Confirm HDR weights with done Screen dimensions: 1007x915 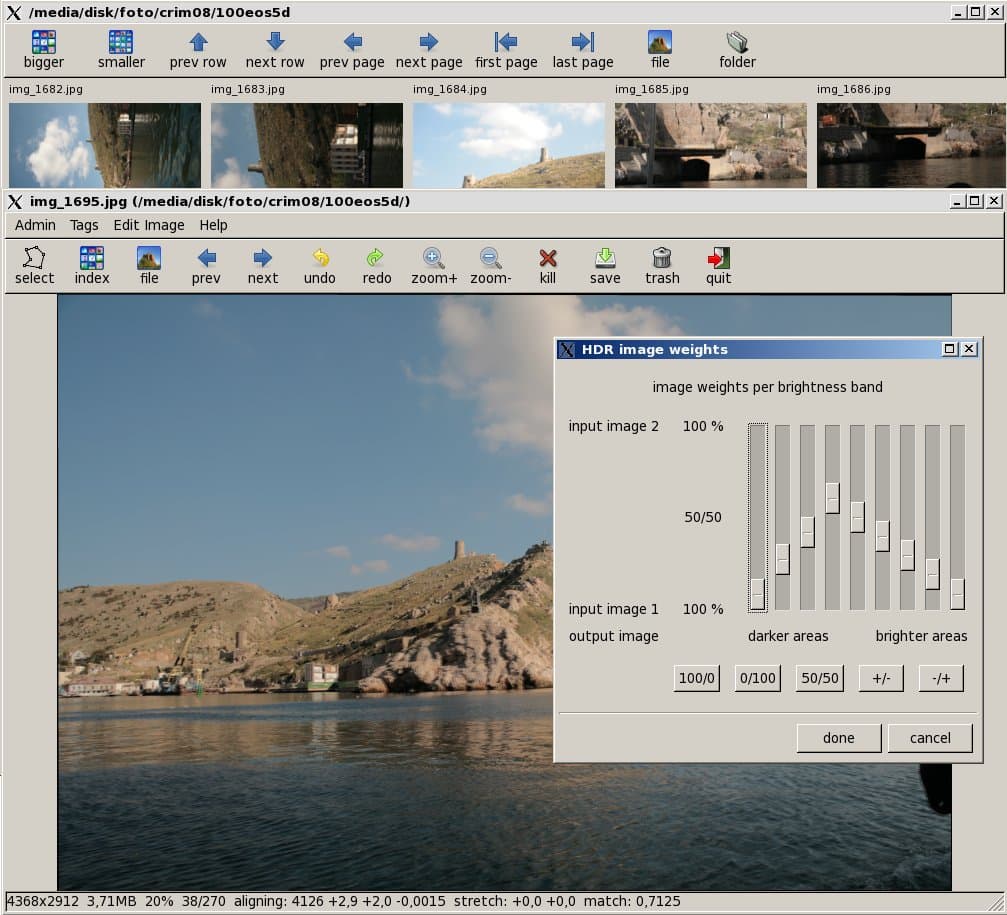point(838,738)
